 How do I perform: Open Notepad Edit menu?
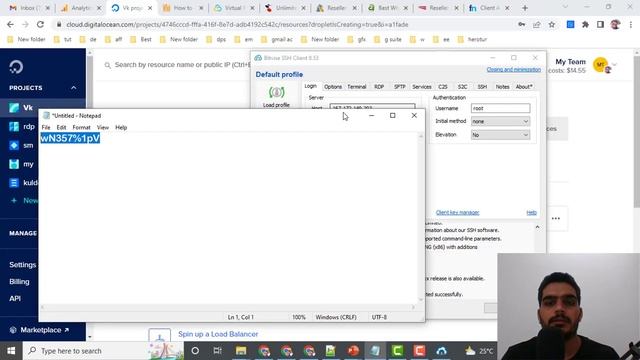click(61, 127)
